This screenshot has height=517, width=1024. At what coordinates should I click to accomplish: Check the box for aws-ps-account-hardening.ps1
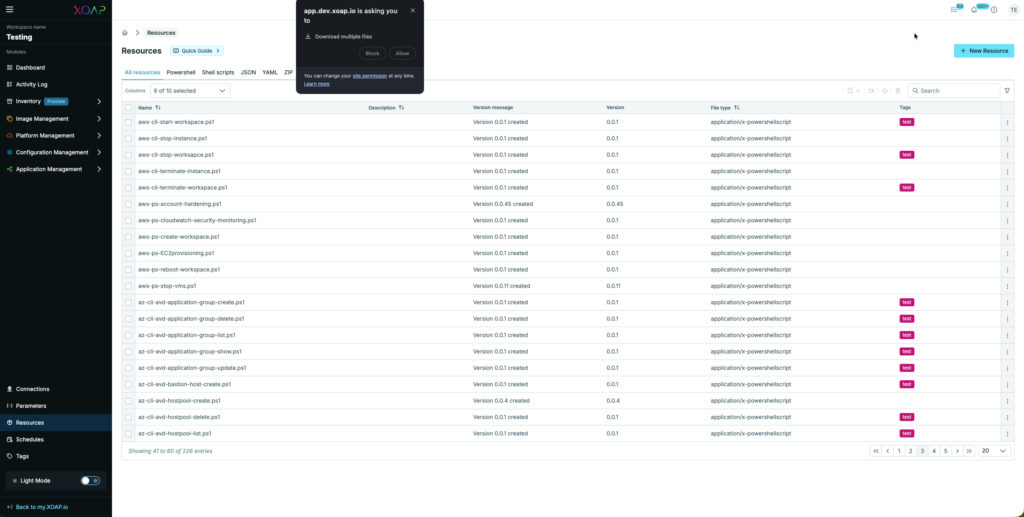click(x=128, y=204)
